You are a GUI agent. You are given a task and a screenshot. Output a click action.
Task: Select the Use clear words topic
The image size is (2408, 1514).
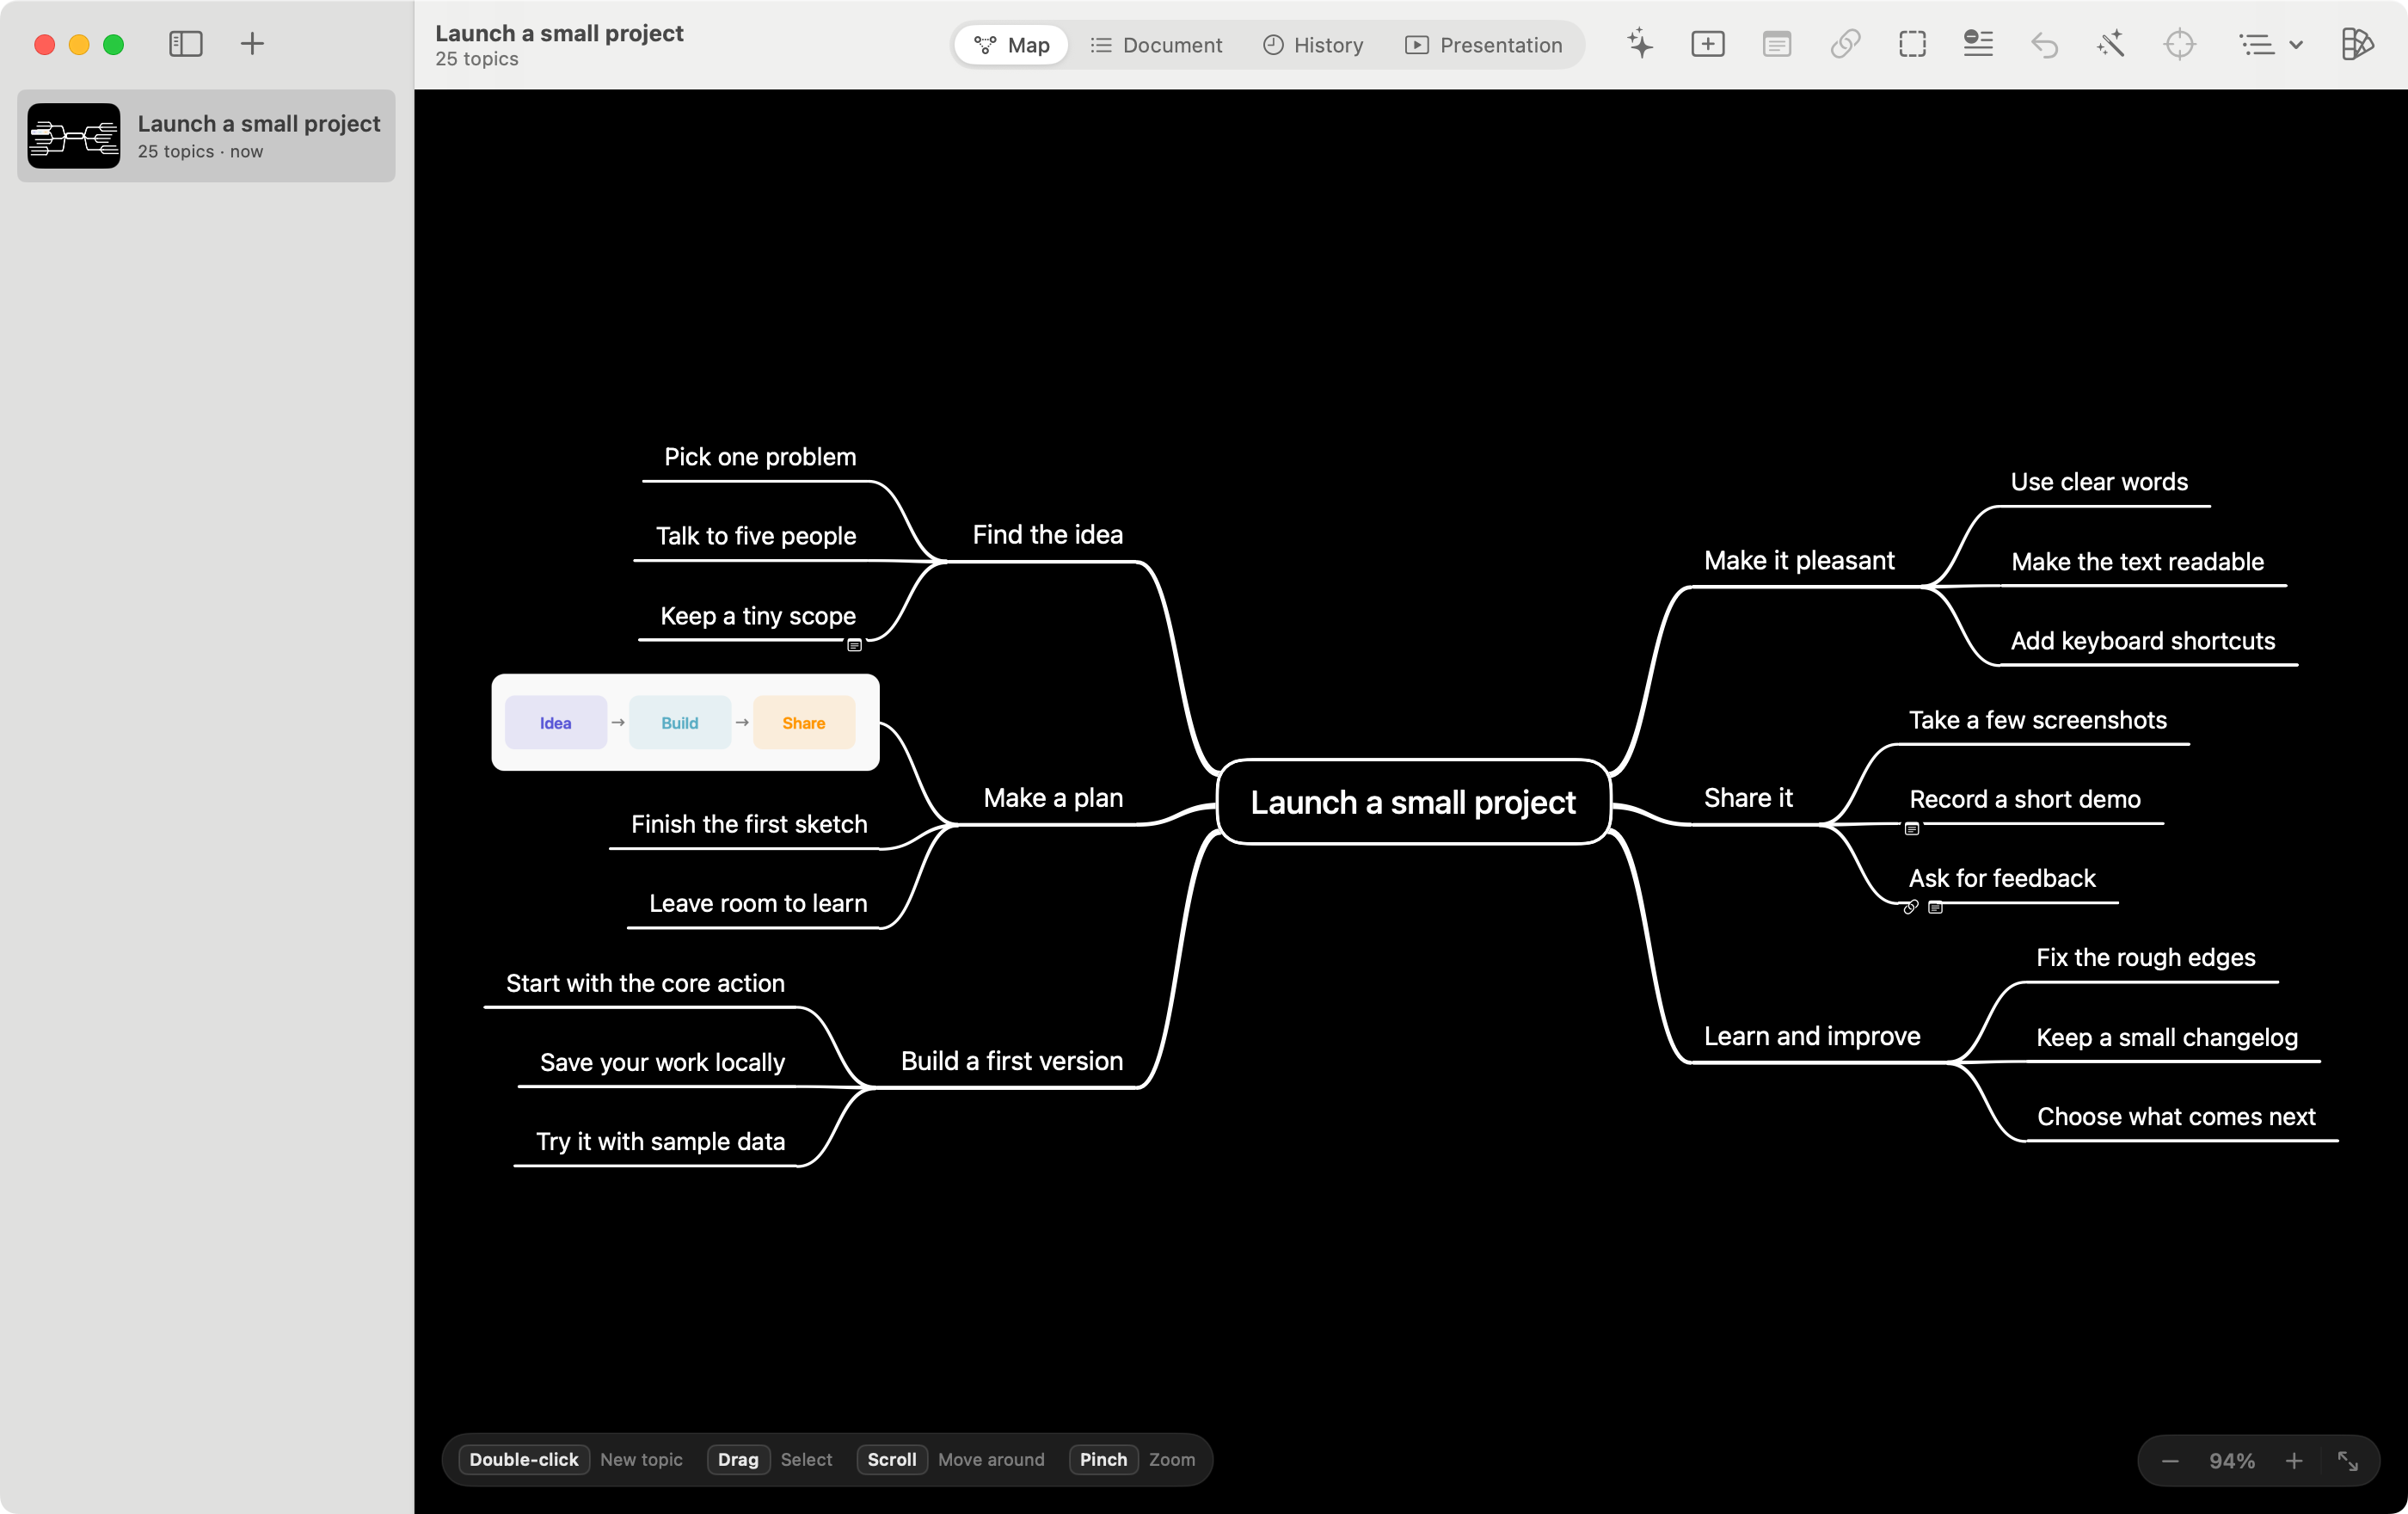pos(2099,482)
